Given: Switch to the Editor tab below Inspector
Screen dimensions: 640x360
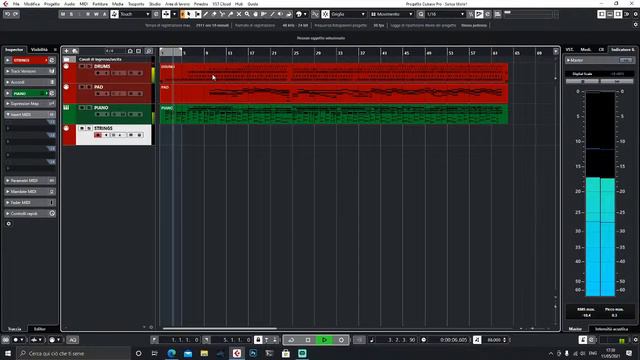Looking at the screenshot, I should (40, 329).
